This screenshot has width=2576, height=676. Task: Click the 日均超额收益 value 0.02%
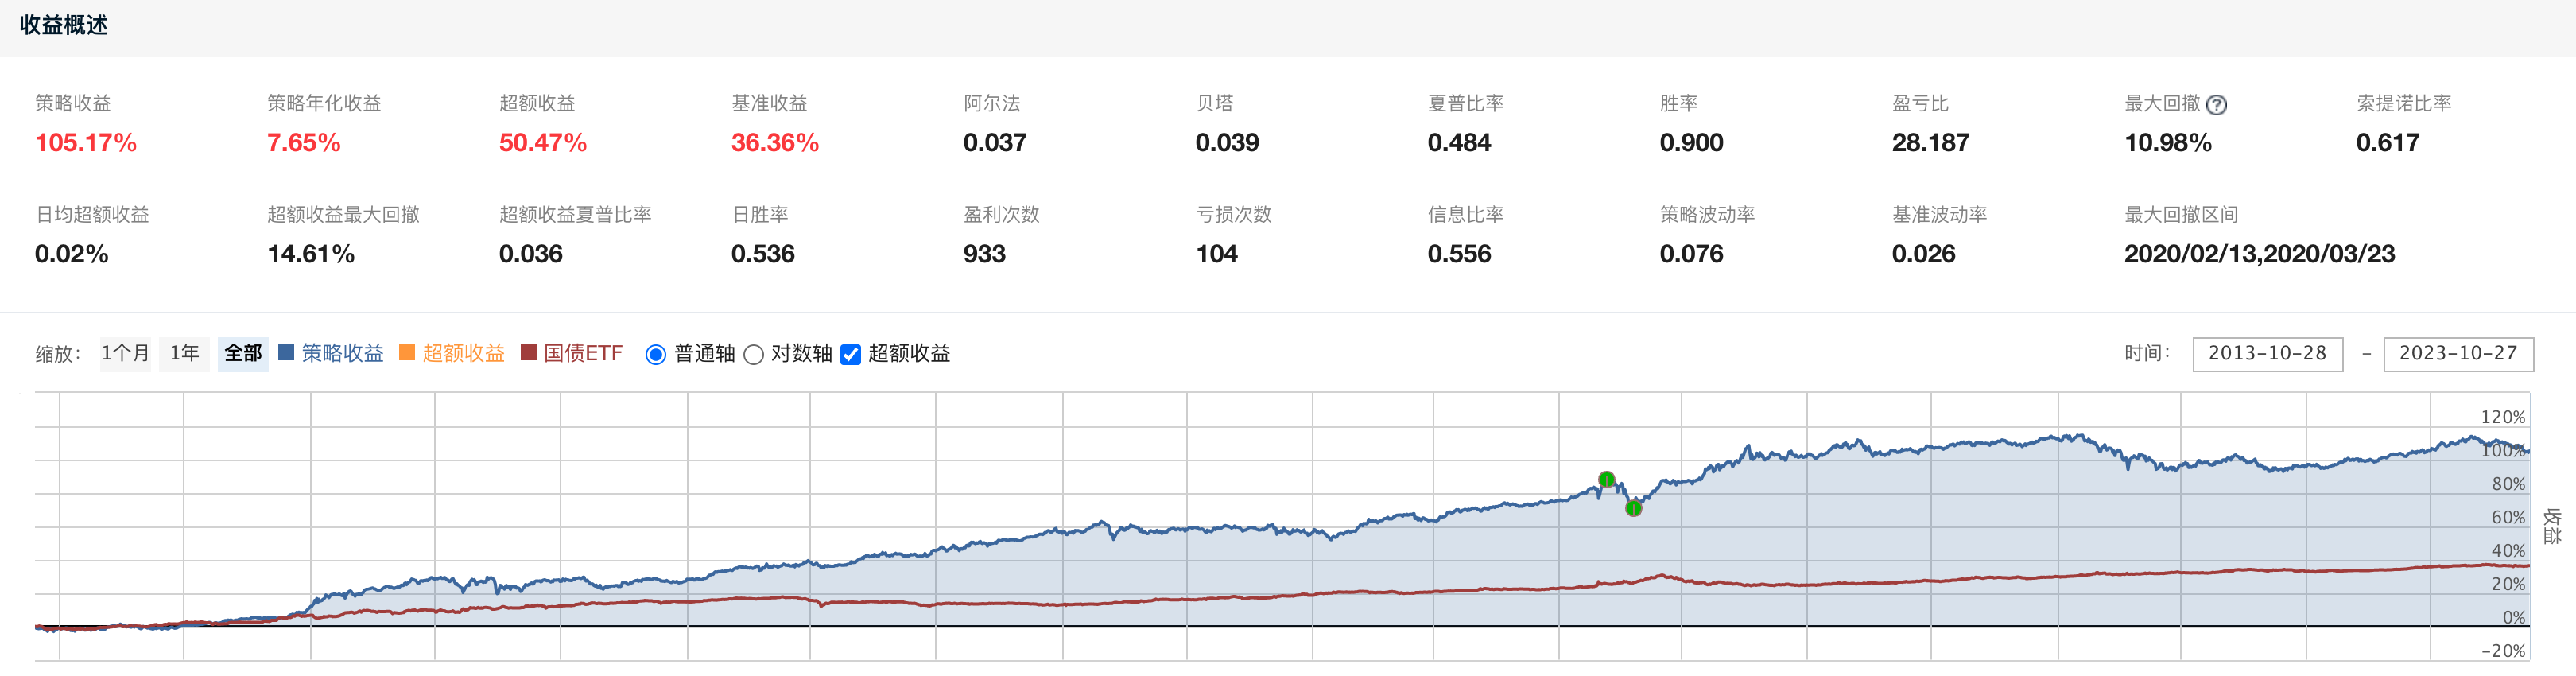(x=72, y=254)
